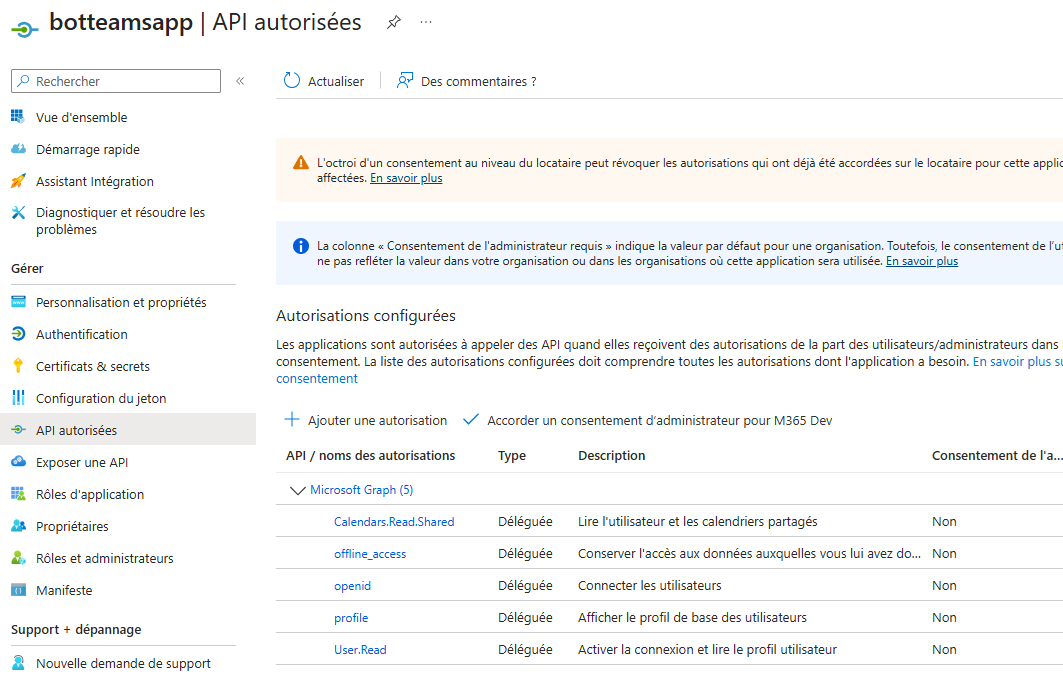The image size is (1063, 680).
Task: Click Actualiser button label
Action: click(336, 81)
